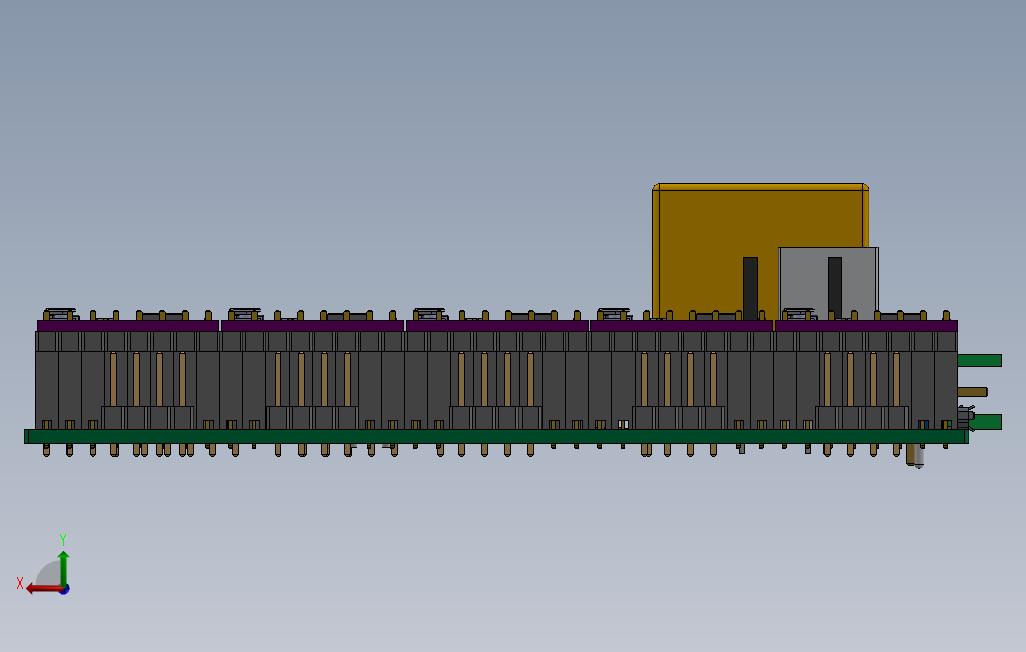Image resolution: width=1026 pixels, height=652 pixels.
Task: Select the red X axis arrow
Action: coord(44,589)
